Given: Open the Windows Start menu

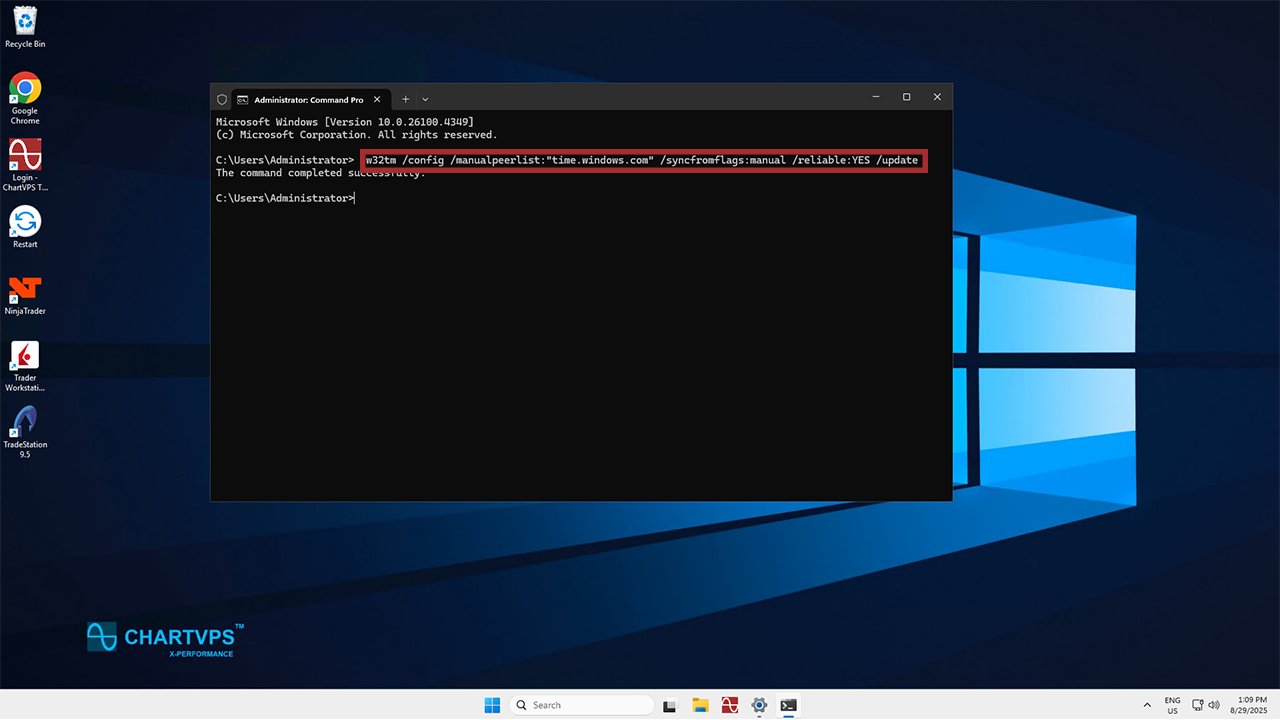Looking at the screenshot, I should click(x=492, y=705).
